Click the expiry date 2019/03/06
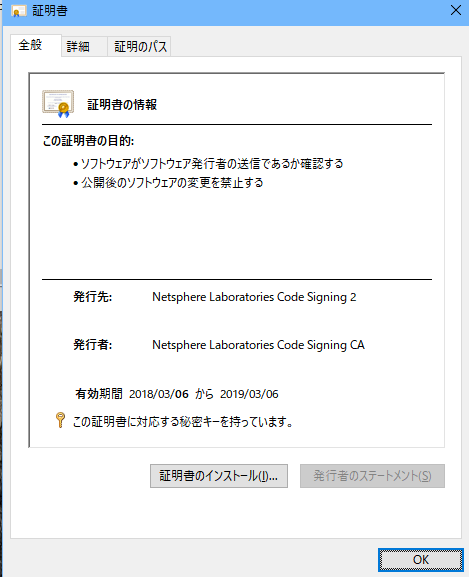The height and width of the screenshot is (577, 469). [x=249, y=394]
